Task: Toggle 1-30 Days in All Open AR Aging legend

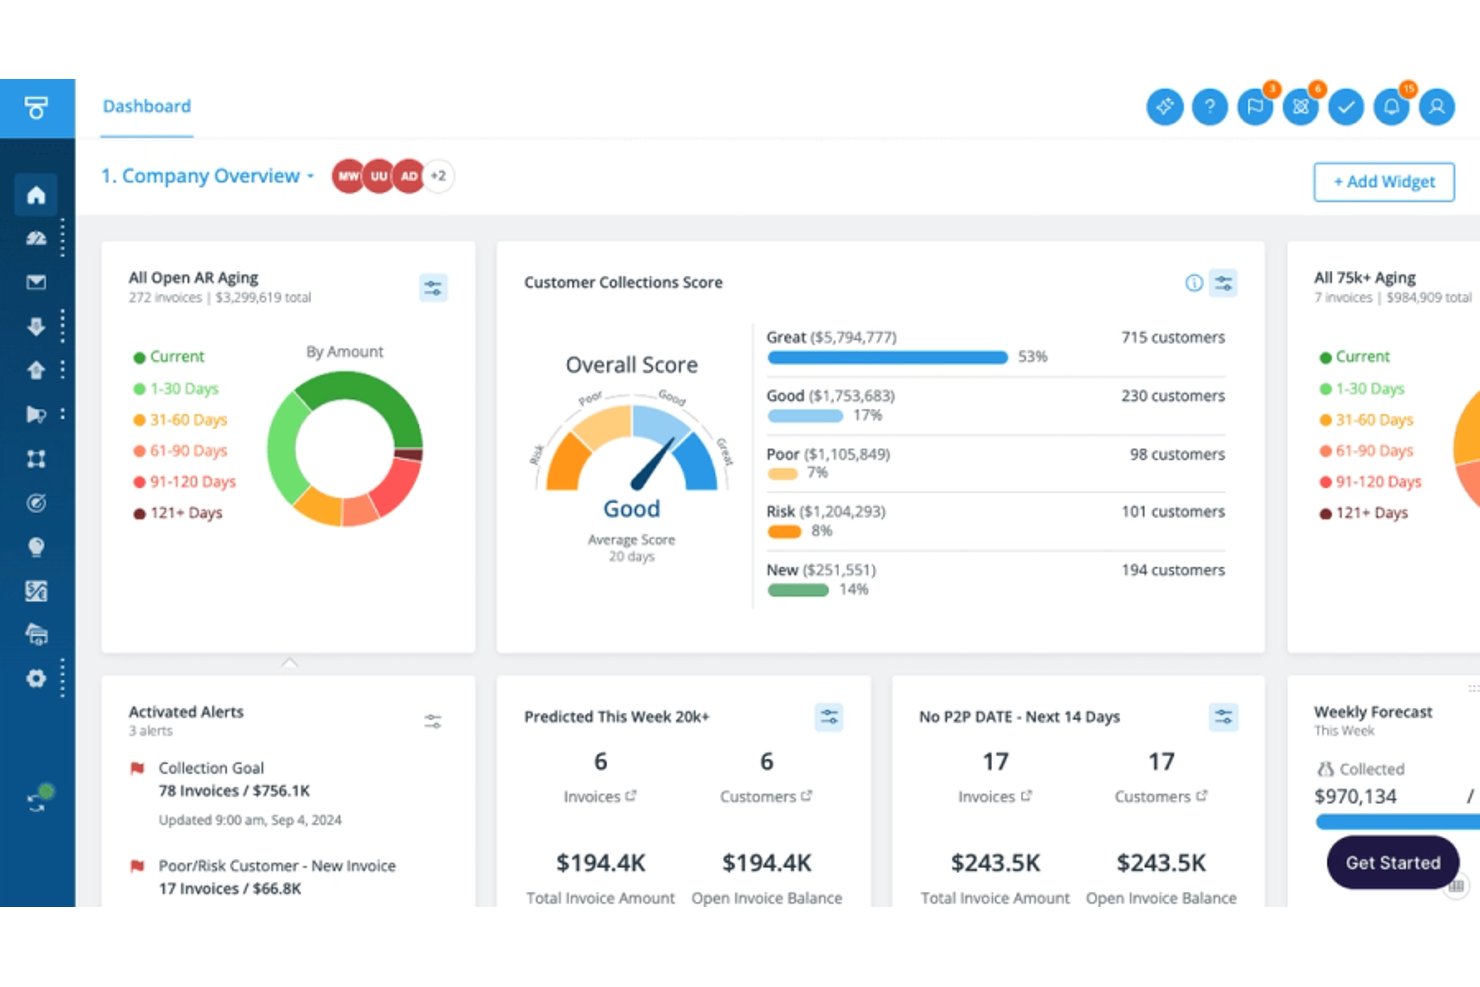Action: click(x=176, y=388)
